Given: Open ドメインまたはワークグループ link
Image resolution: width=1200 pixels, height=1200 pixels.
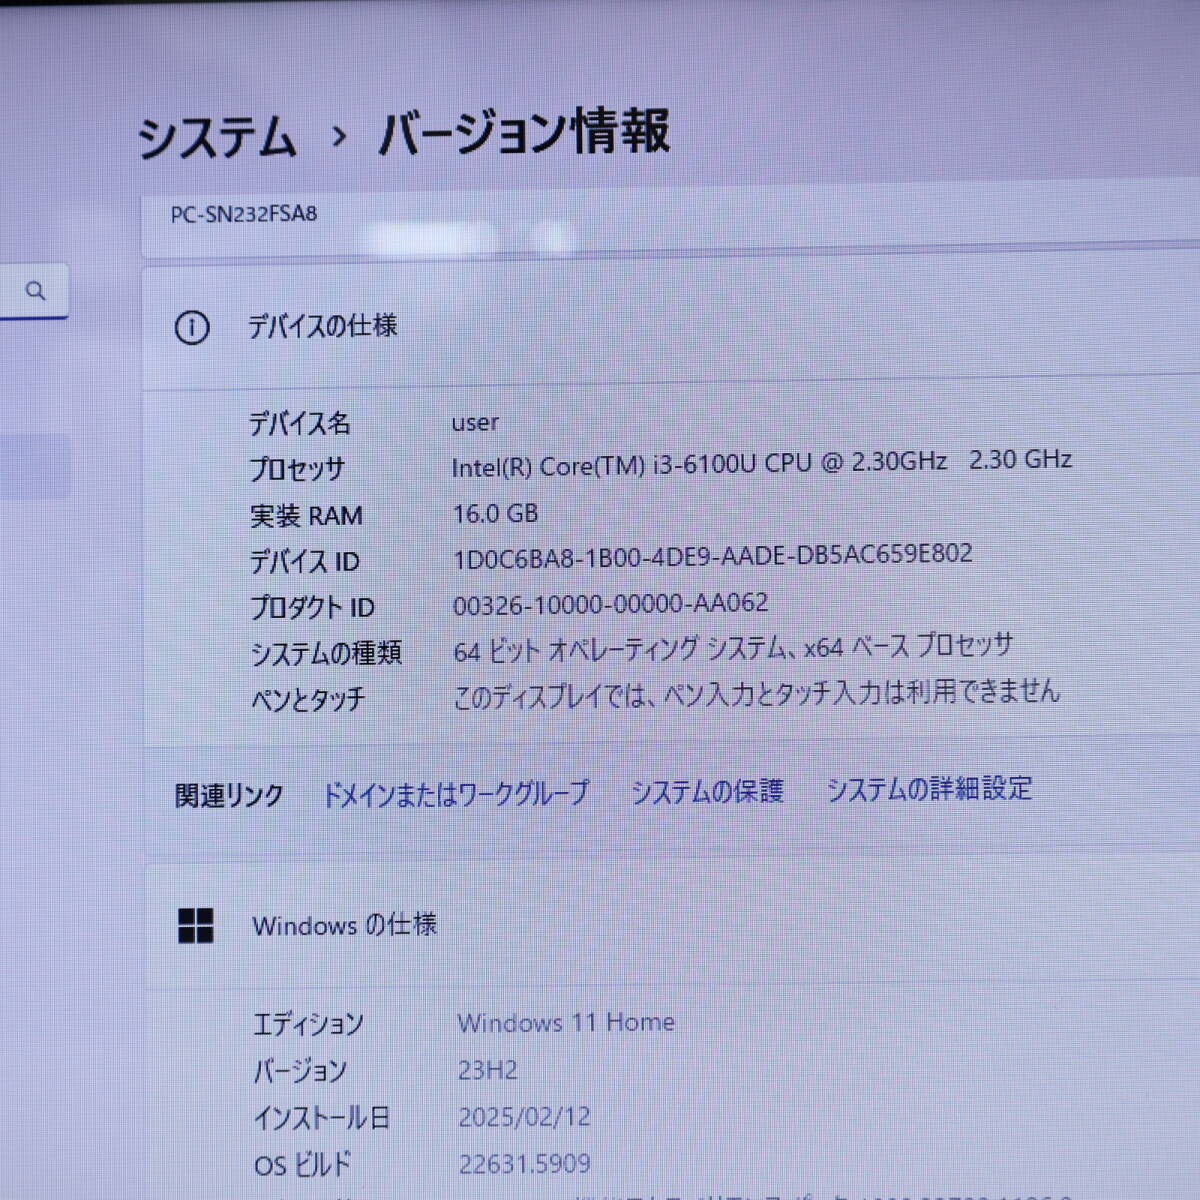Looking at the screenshot, I should pyautogui.click(x=456, y=794).
